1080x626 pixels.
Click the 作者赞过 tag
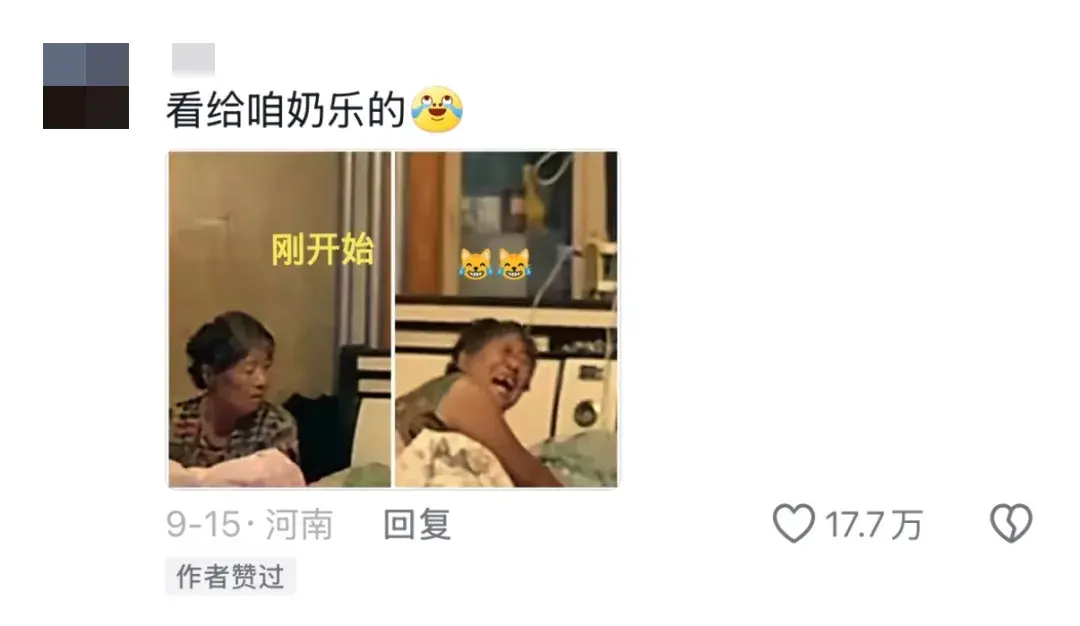pyautogui.click(x=231, y=576)
